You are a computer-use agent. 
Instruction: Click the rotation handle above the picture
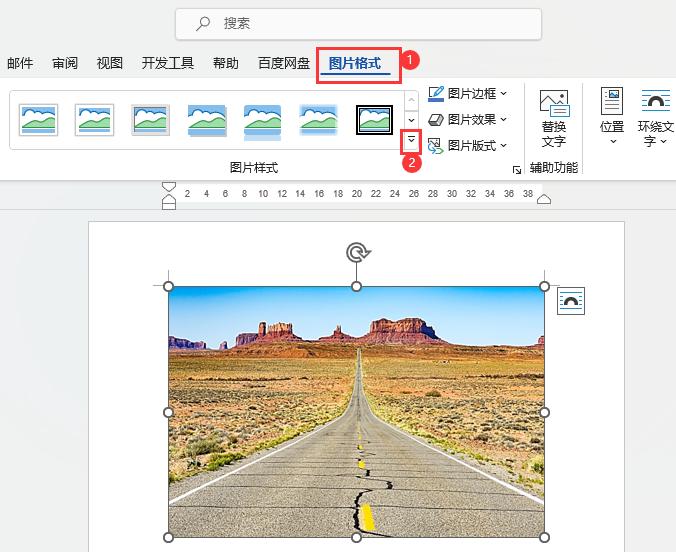point(357,253)
